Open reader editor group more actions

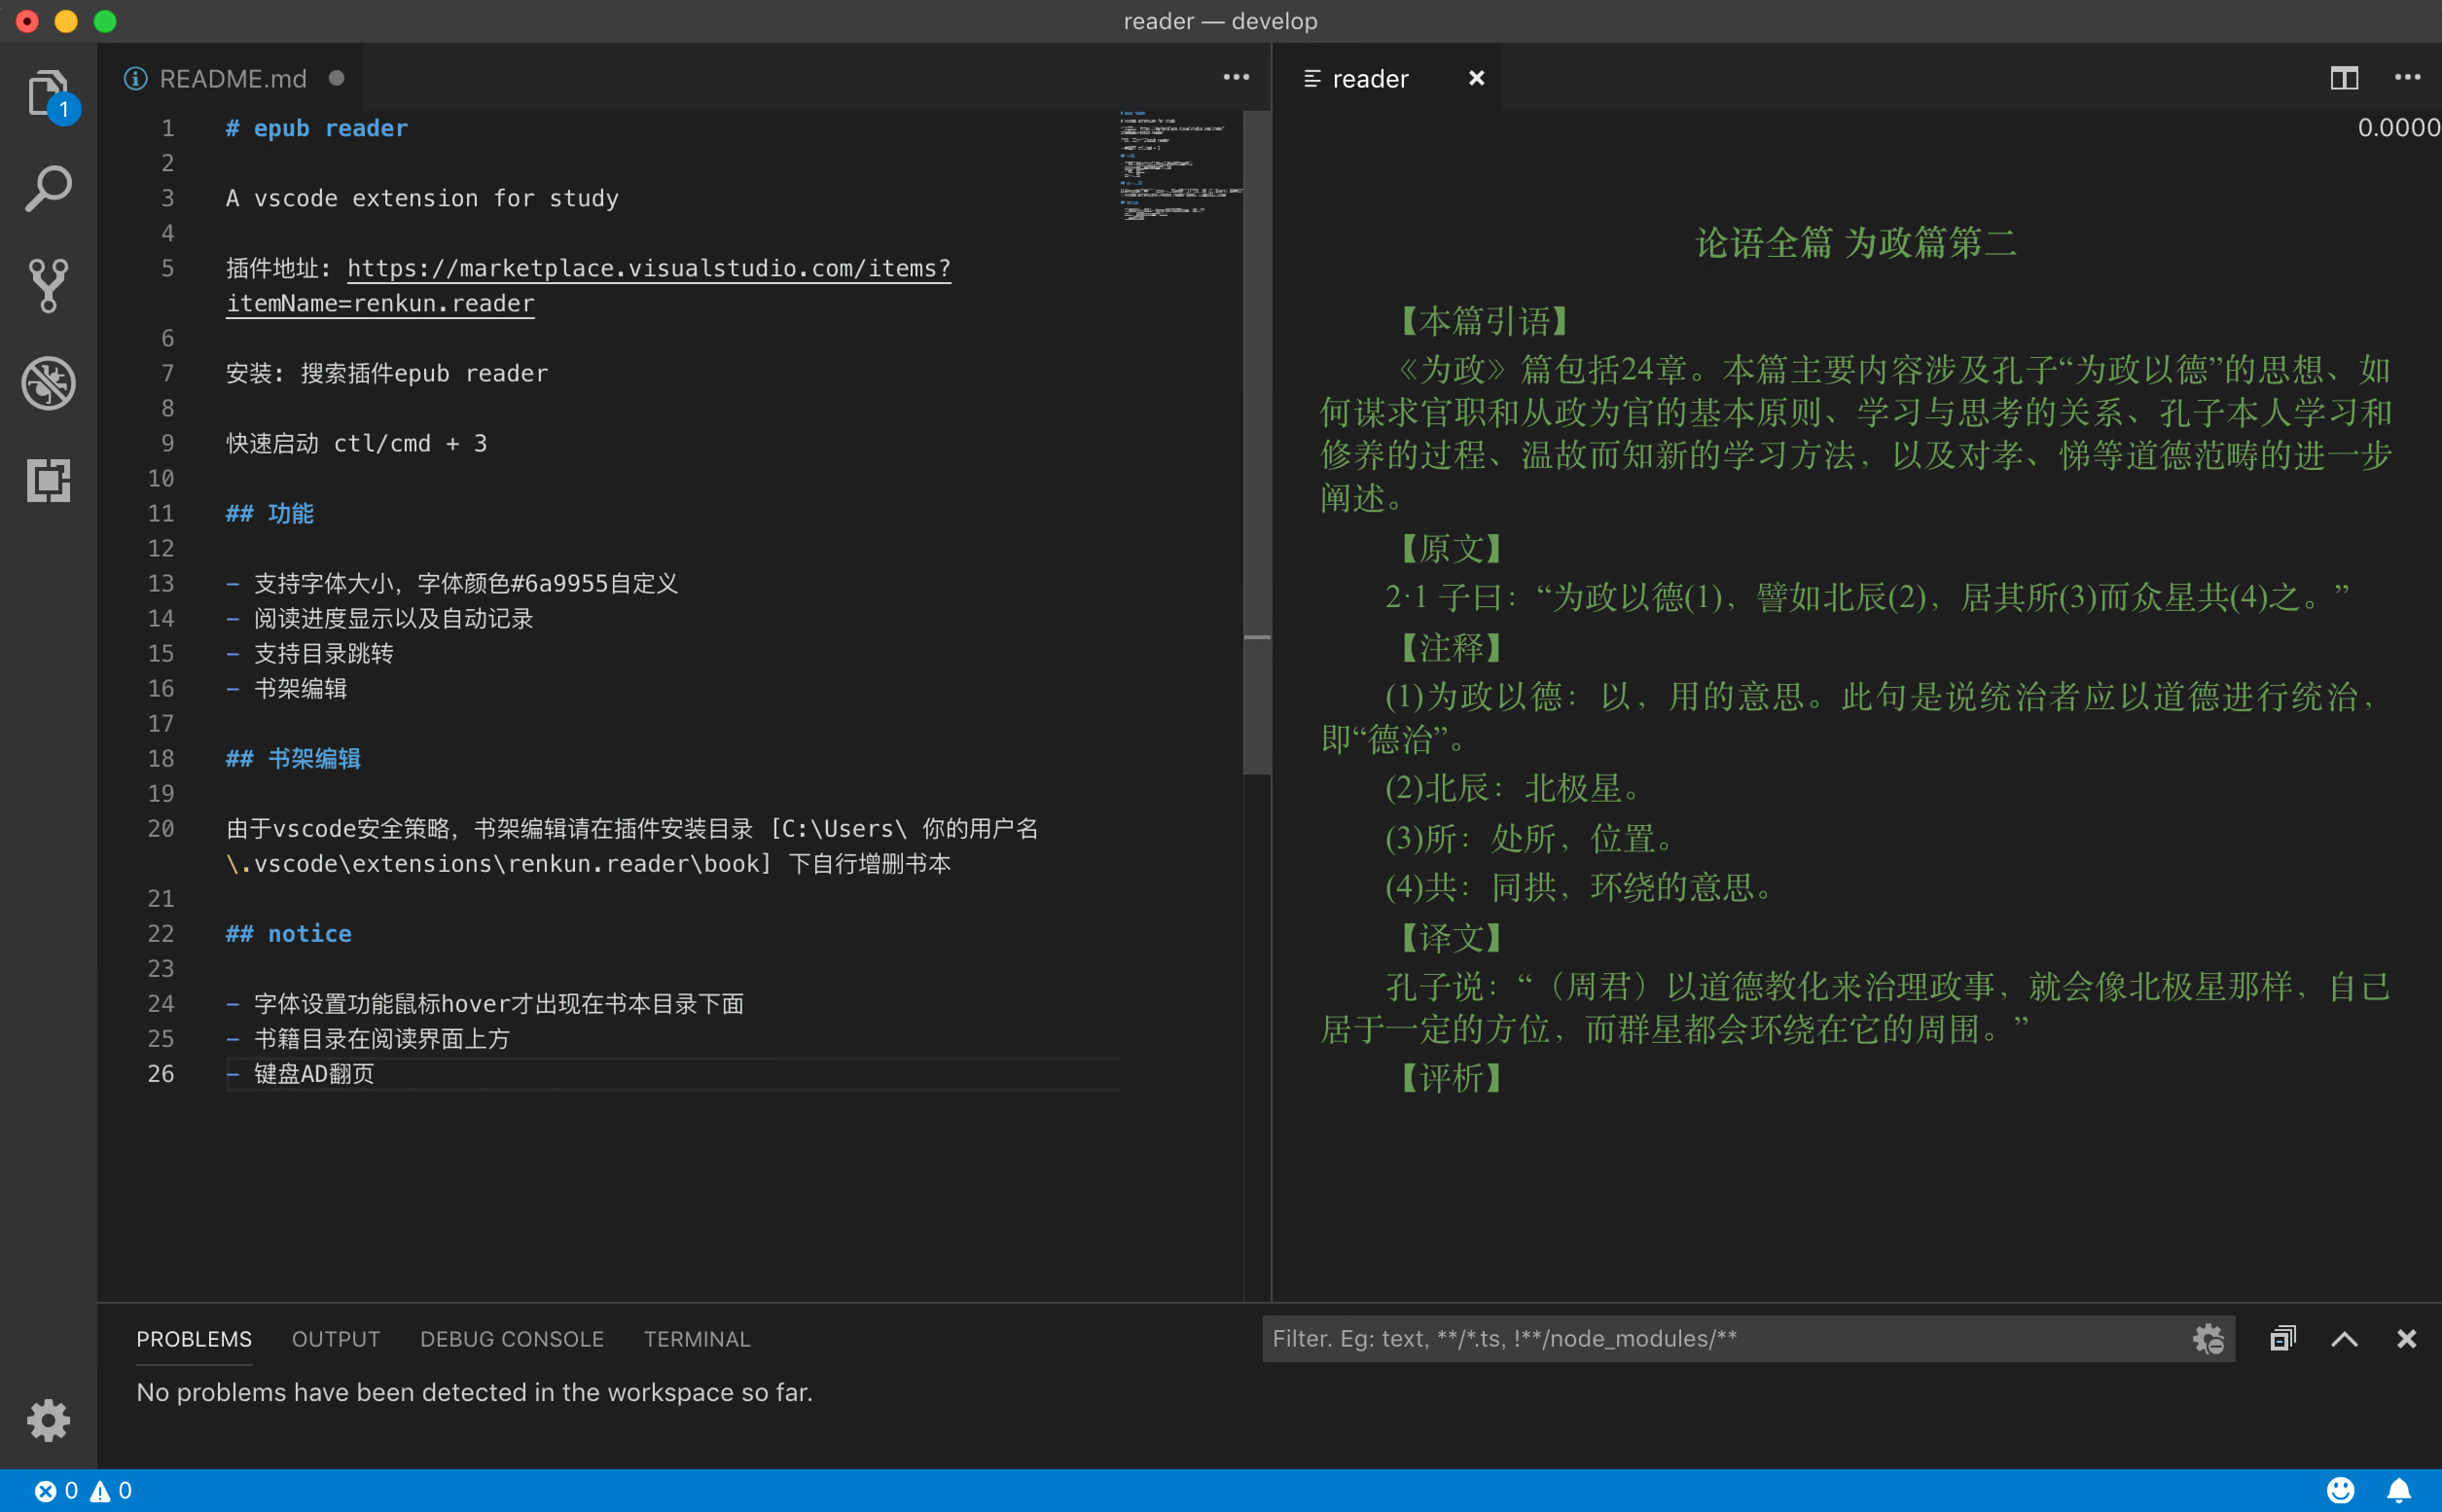[x=2407, y=77]
